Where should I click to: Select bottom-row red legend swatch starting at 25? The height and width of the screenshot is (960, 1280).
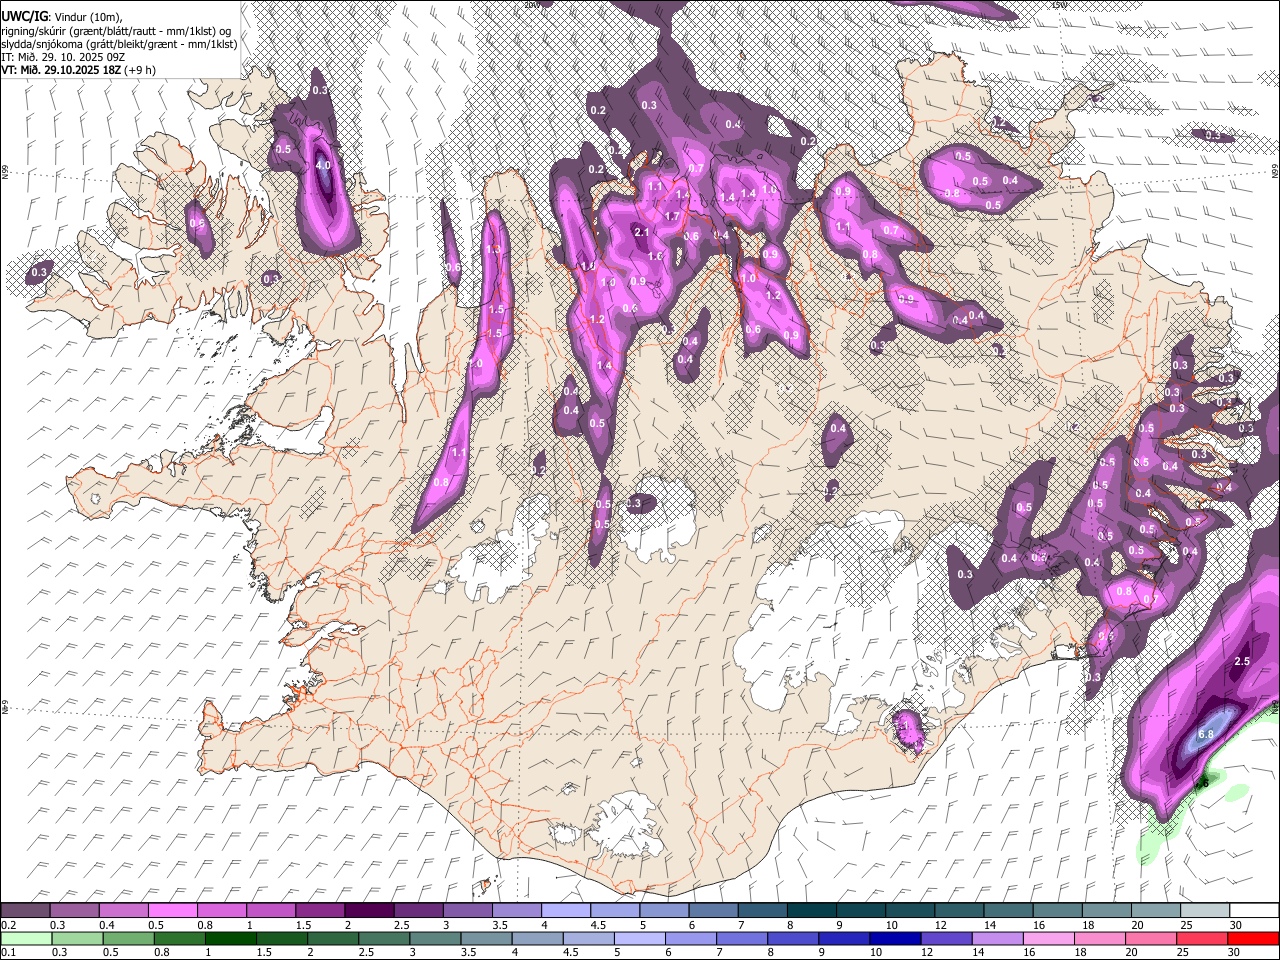tap(1202, 939)
